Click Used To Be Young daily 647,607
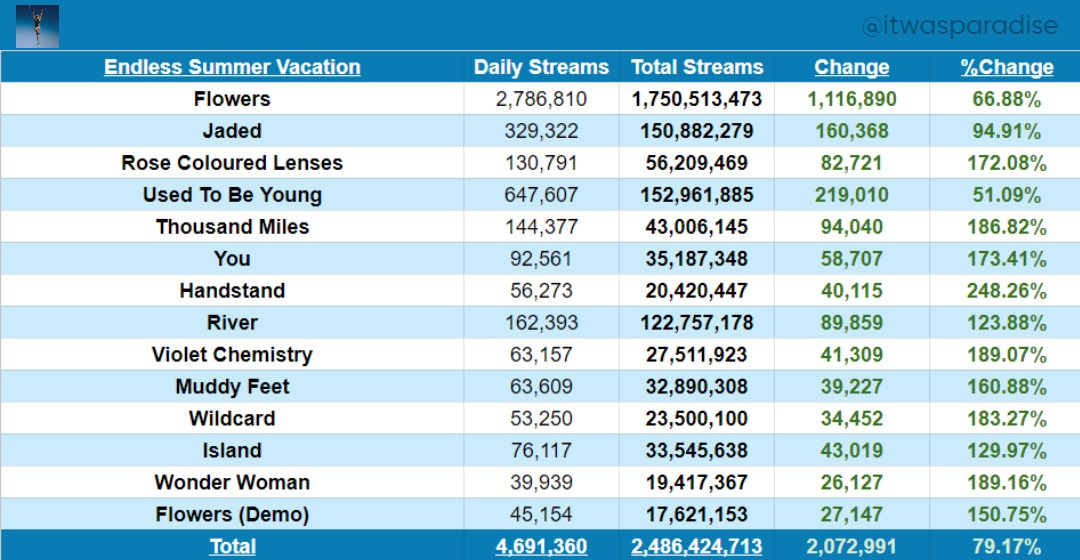Image resolution: width=1080 pixels, height=560 pixels. tap(541, 195)
